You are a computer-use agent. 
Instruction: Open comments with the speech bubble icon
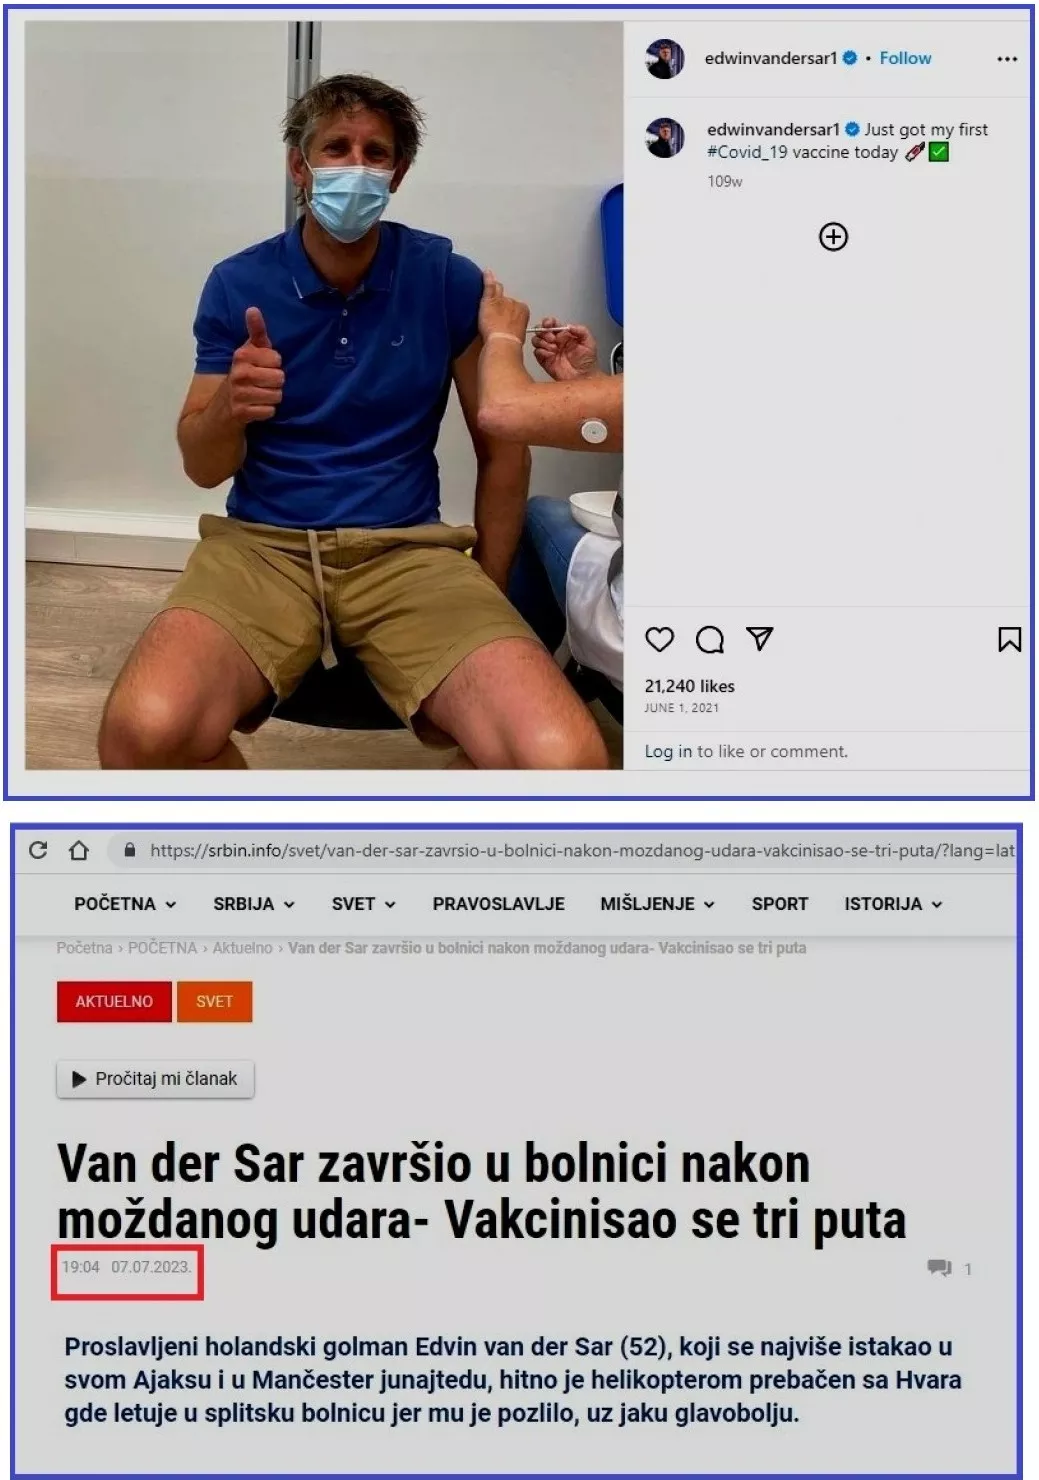pos(710,639)
